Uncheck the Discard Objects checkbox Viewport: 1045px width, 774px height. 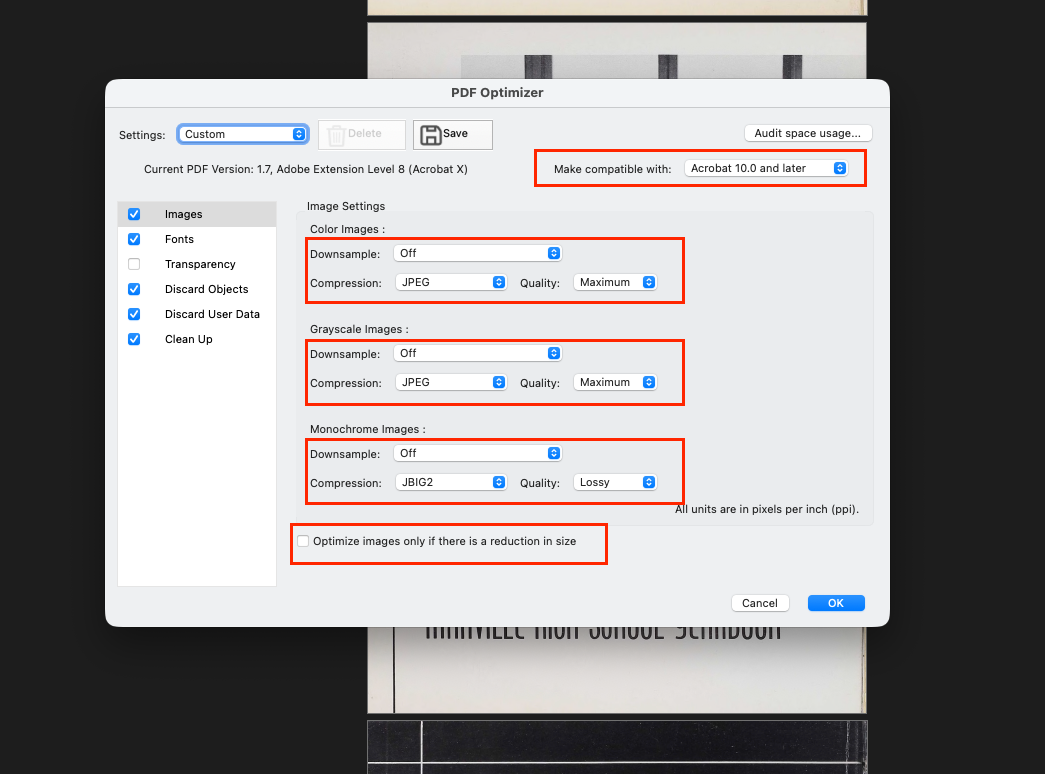[134, 289]
